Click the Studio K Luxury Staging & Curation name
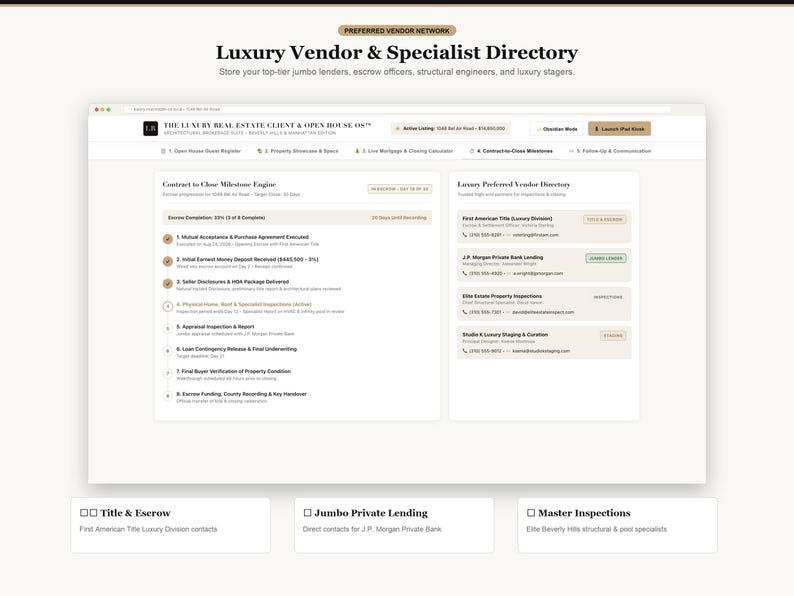Screen dimensions: 794x596 (505, 335)
